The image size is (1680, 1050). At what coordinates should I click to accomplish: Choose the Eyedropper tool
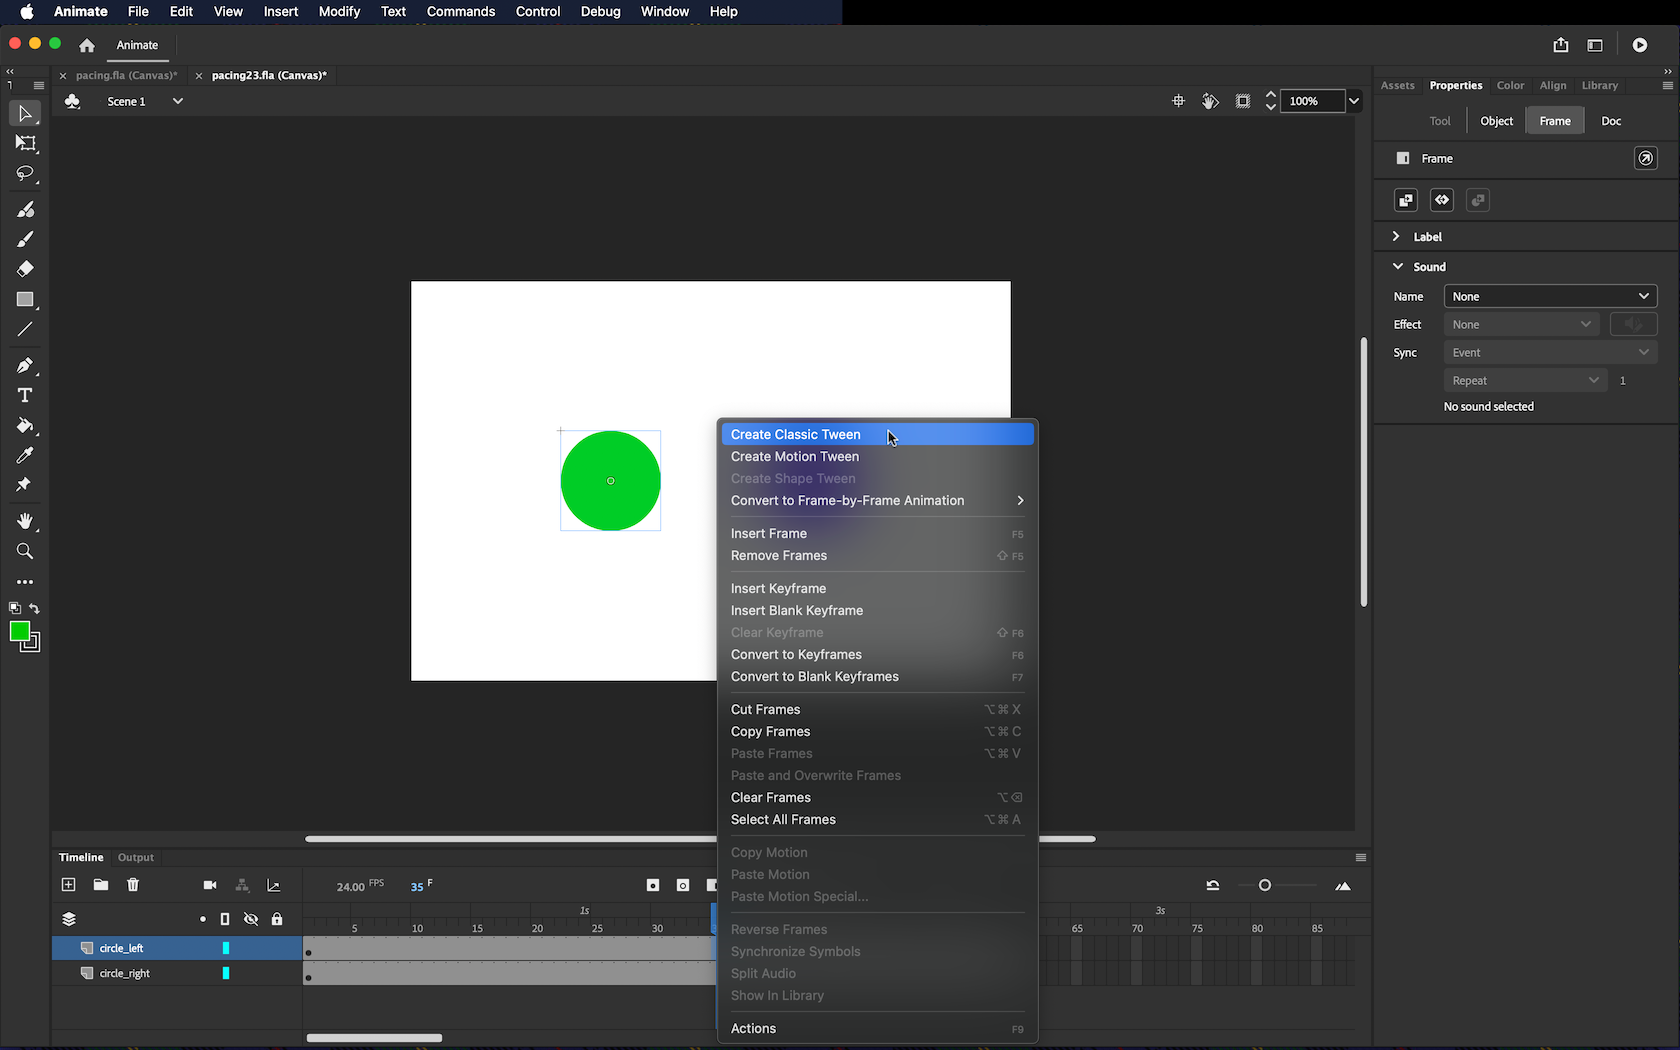pos(25,456)
